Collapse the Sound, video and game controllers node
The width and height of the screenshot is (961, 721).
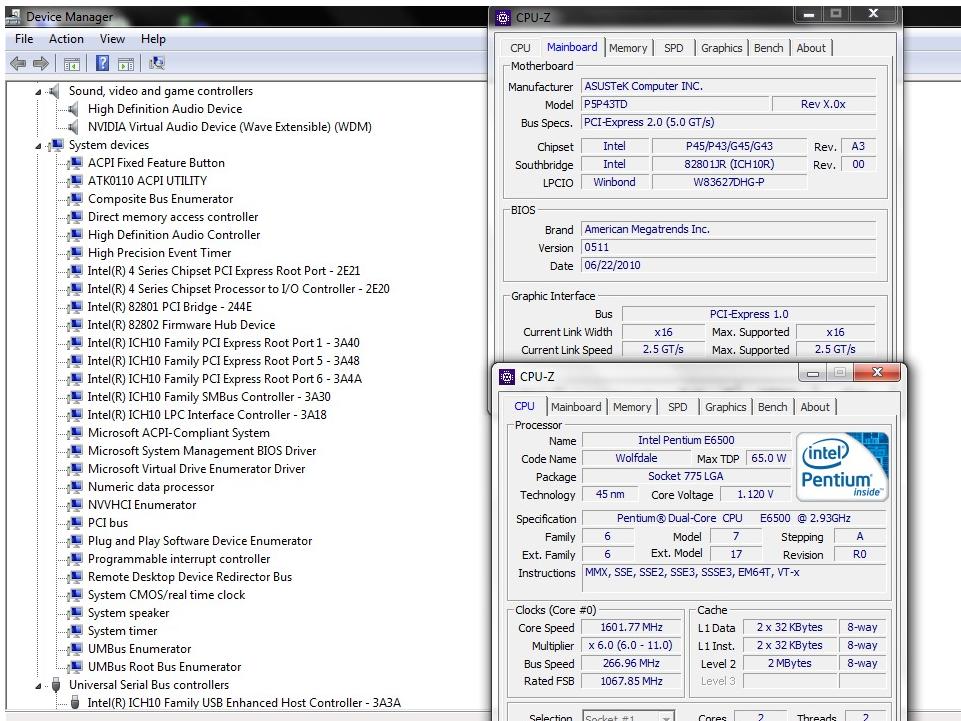pos(38,92)
